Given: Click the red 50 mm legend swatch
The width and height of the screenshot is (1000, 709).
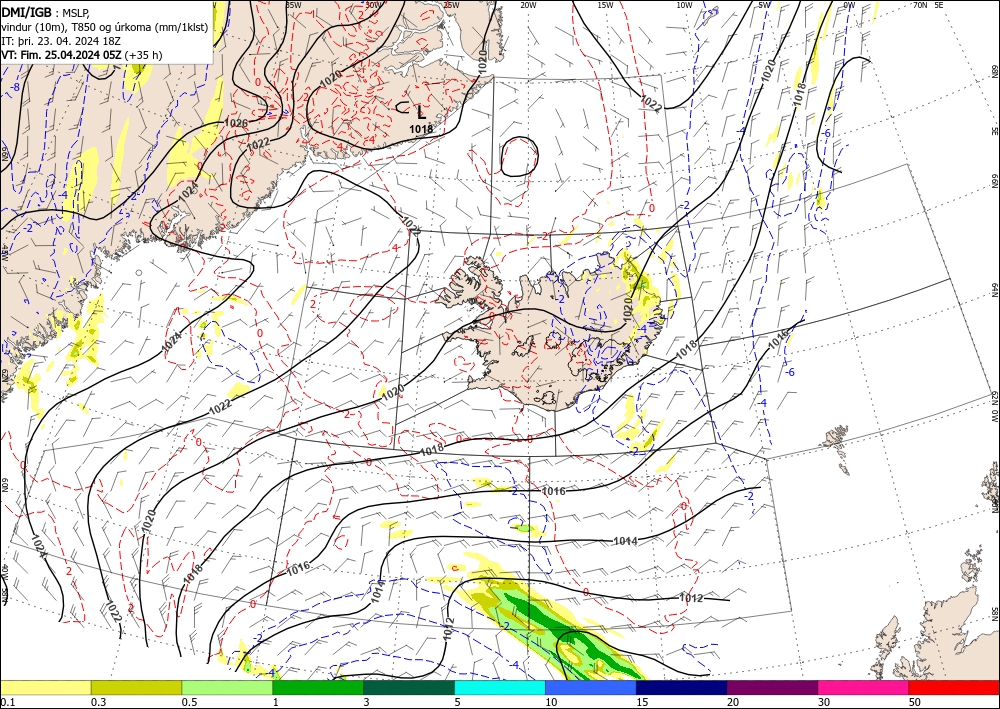Looking at the screenshot, I should tap(954, 687).
